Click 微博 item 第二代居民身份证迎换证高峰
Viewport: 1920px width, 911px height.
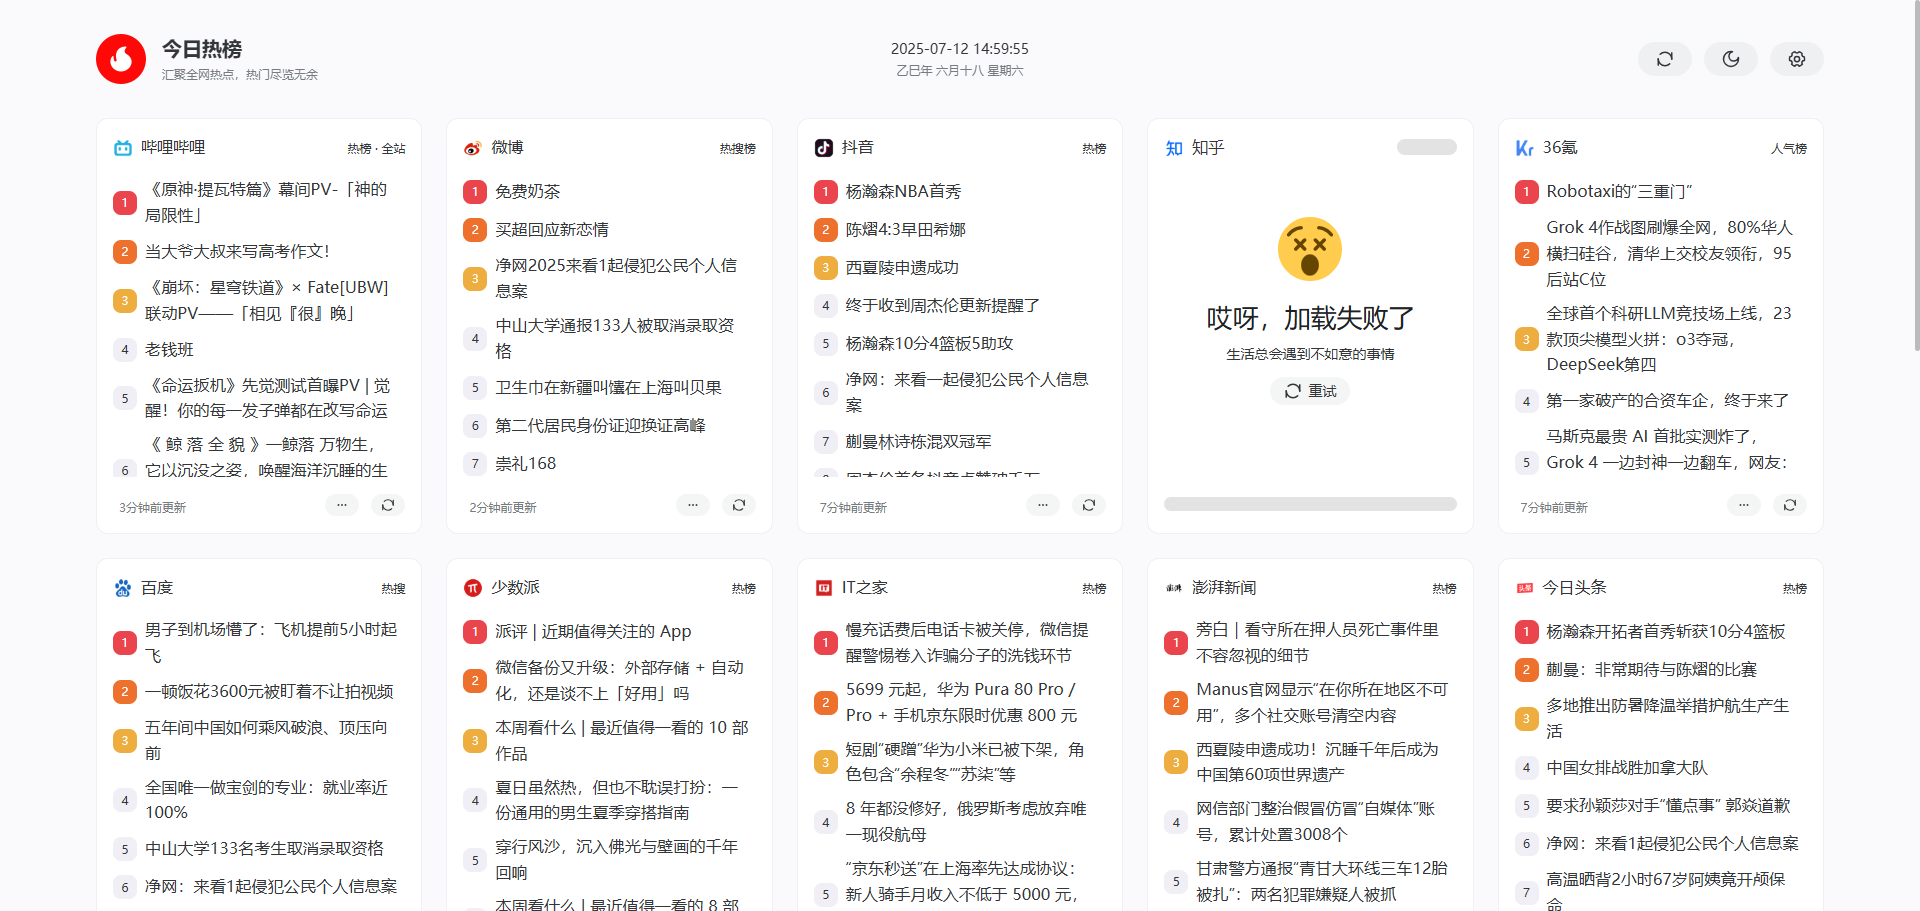[x=600, y=425]
